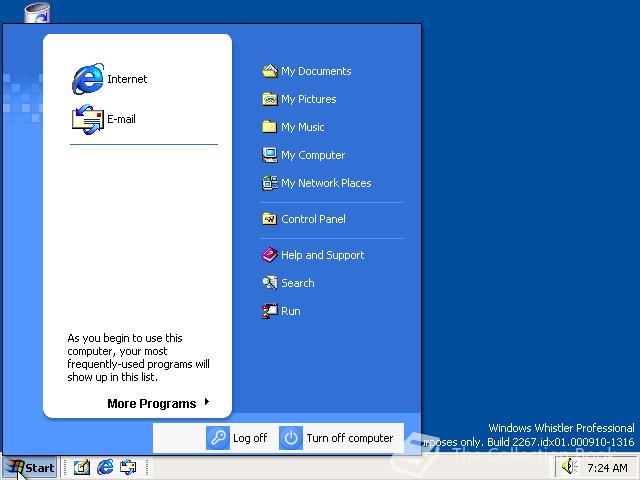This screenshot has width=640, height=480.
Task: Click the Windows Whistler Professional desktop text
Action: tap(561, 428)
